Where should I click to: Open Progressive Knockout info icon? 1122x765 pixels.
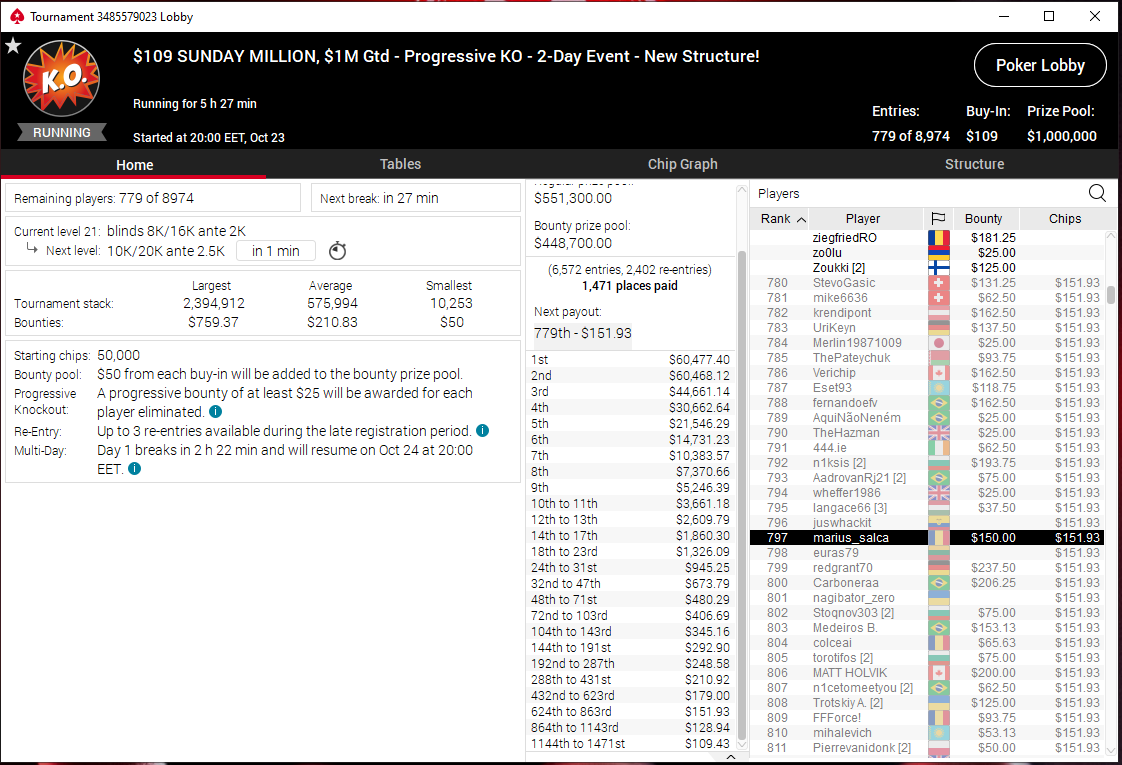[215, 411]
